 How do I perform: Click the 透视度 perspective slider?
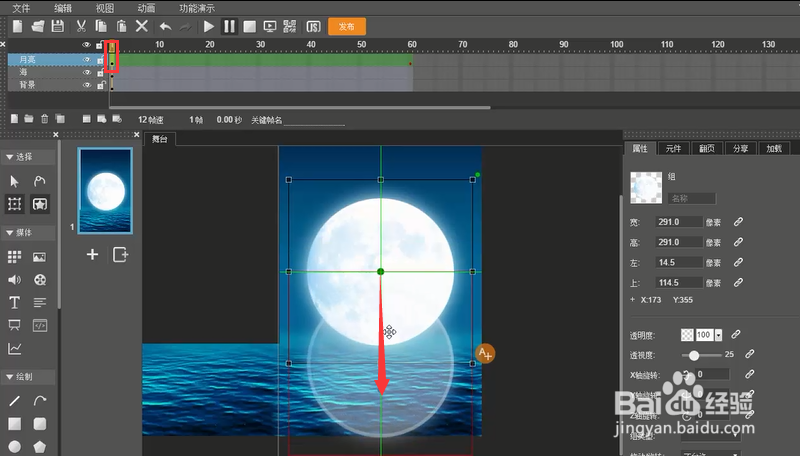pyautogui.click(x=702, y=355)
